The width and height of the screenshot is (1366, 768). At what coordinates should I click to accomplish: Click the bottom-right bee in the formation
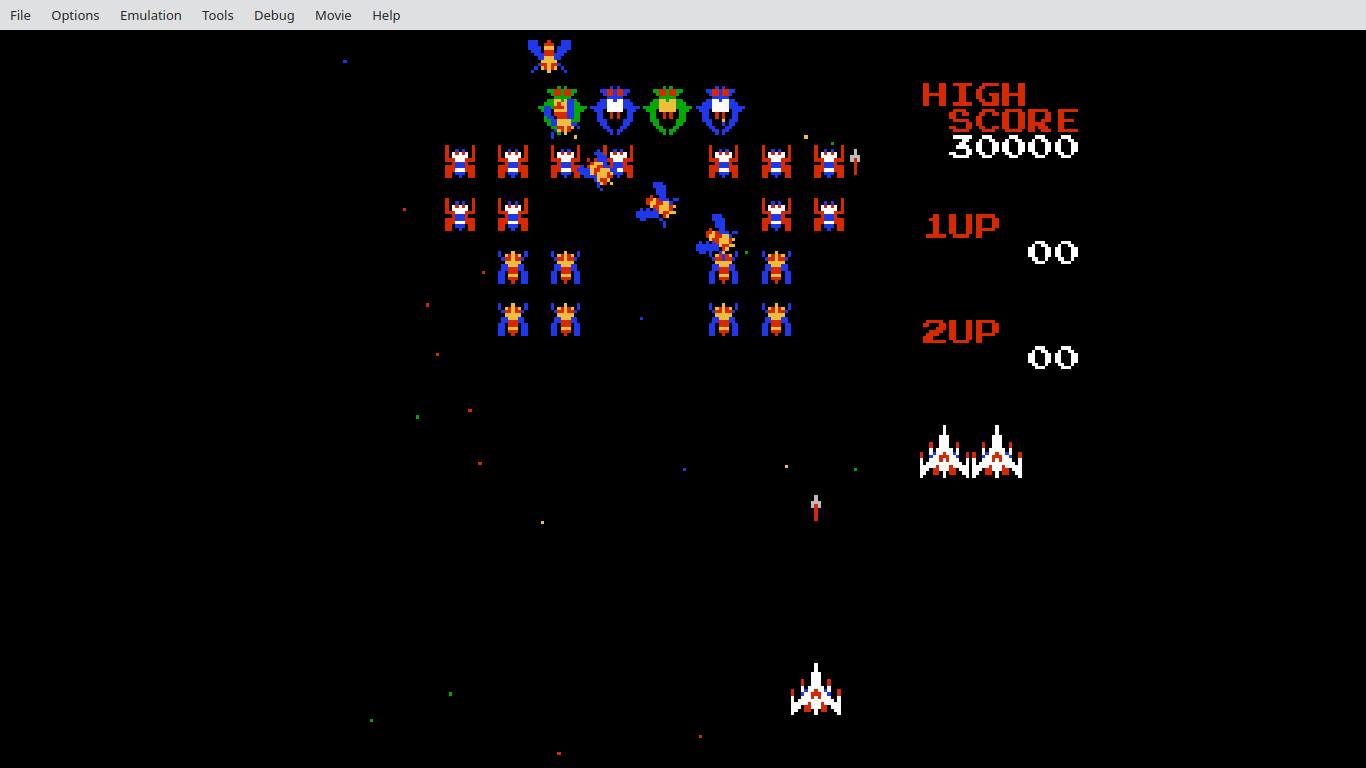[776, 320]
